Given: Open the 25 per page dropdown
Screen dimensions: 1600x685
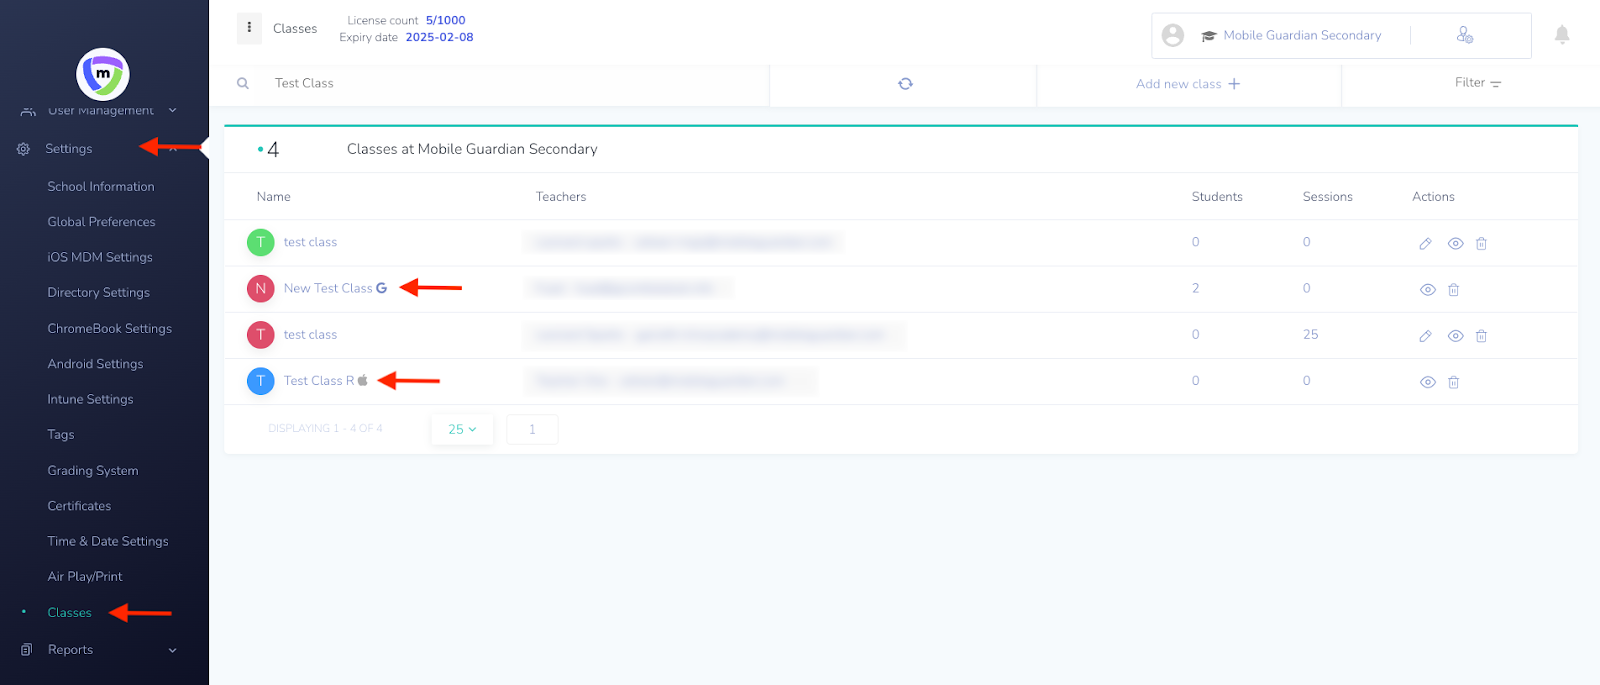Looking at the screenshot, I should 462,429.
